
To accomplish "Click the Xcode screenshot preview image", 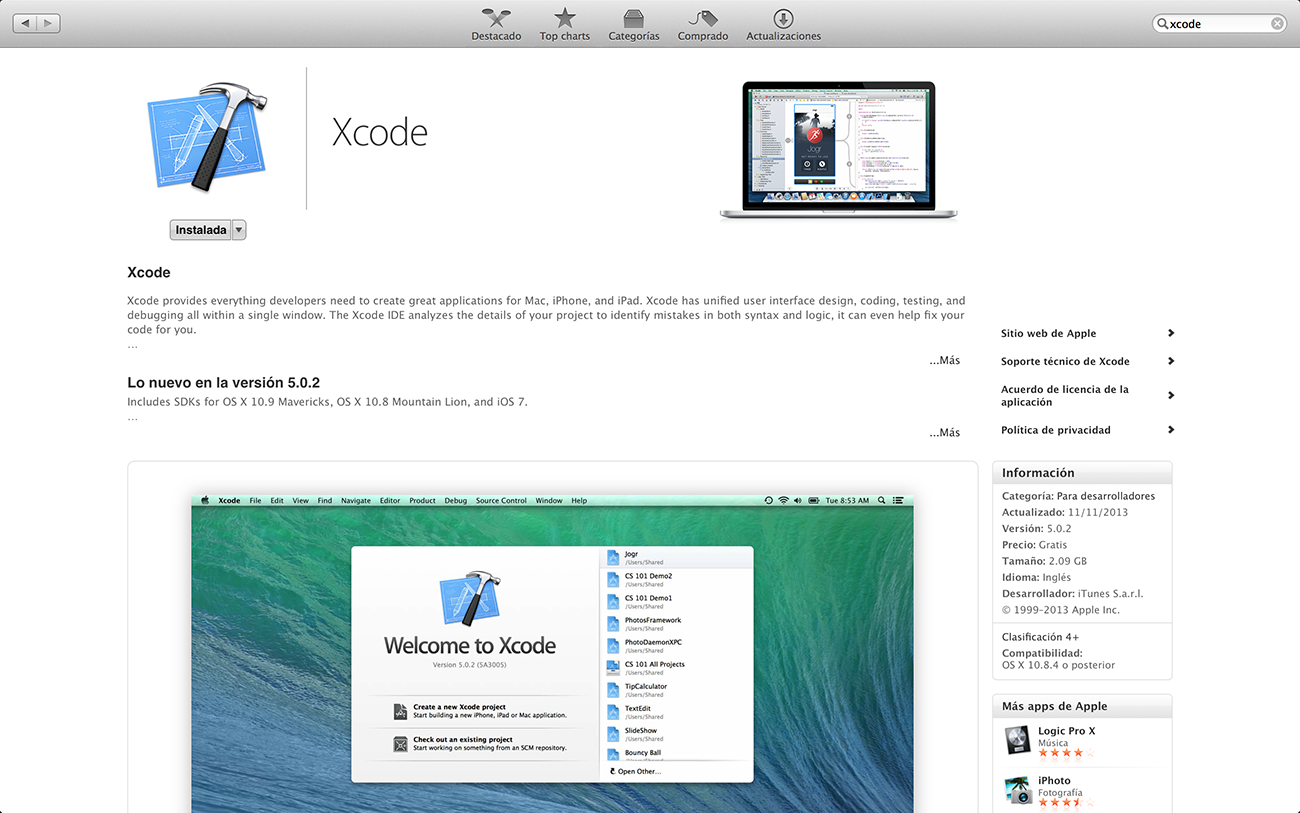I will tap(552, 650).
